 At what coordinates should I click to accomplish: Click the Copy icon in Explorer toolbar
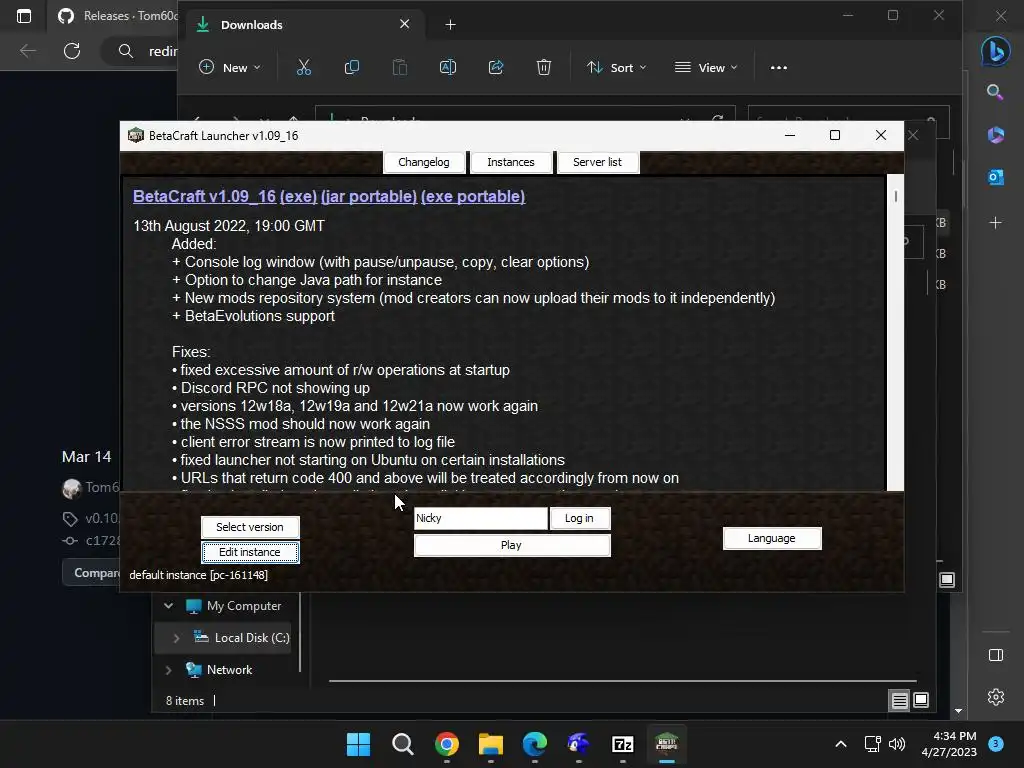(351, 67)
